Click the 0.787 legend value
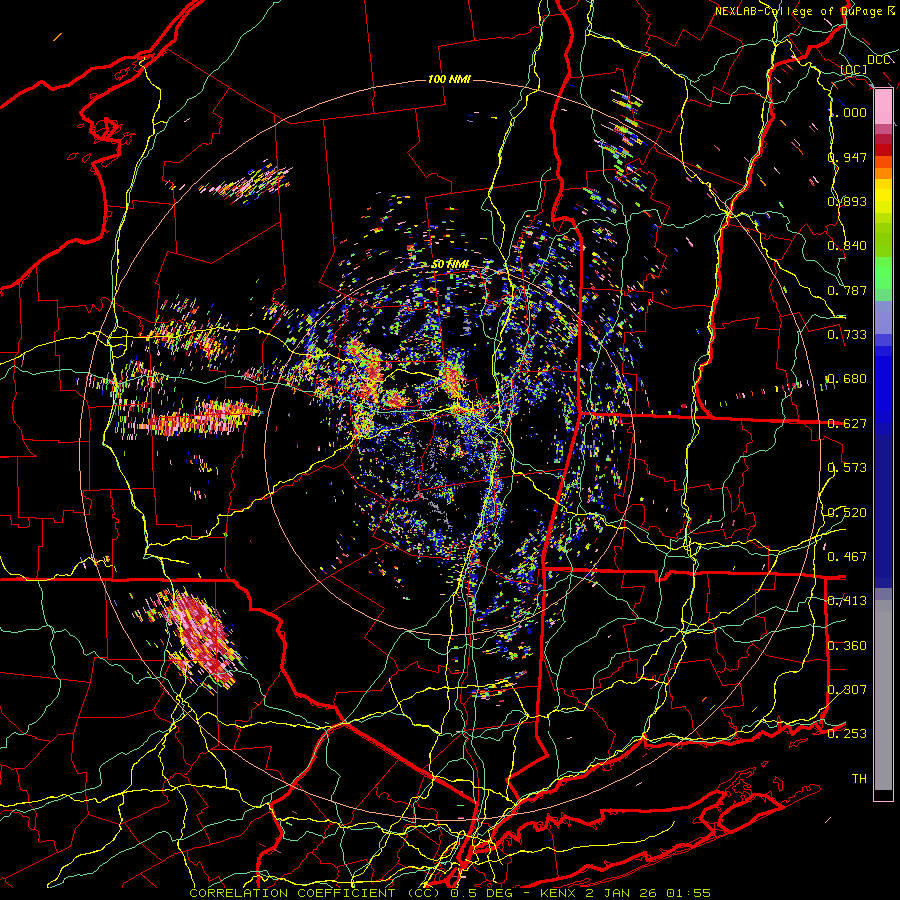Viewport: 900px width, 900px height. [x=847, y=290]
